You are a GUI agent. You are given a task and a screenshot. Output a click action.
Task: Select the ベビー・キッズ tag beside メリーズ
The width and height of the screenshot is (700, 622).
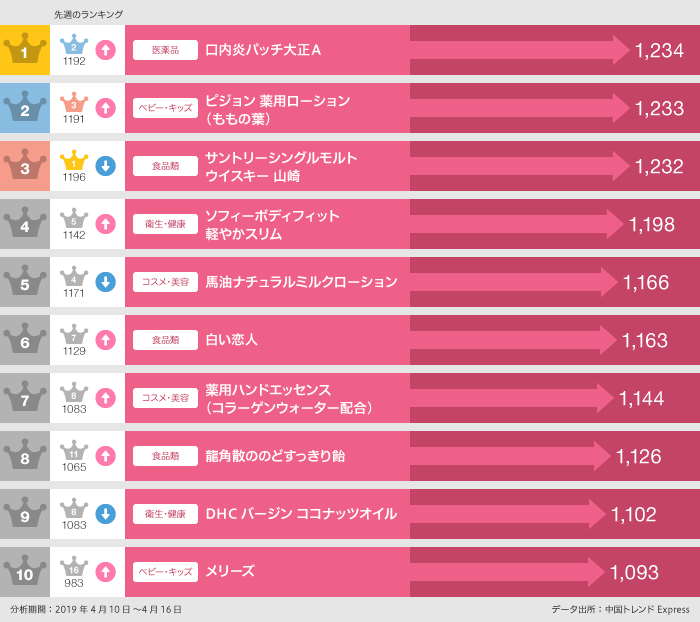165,572
